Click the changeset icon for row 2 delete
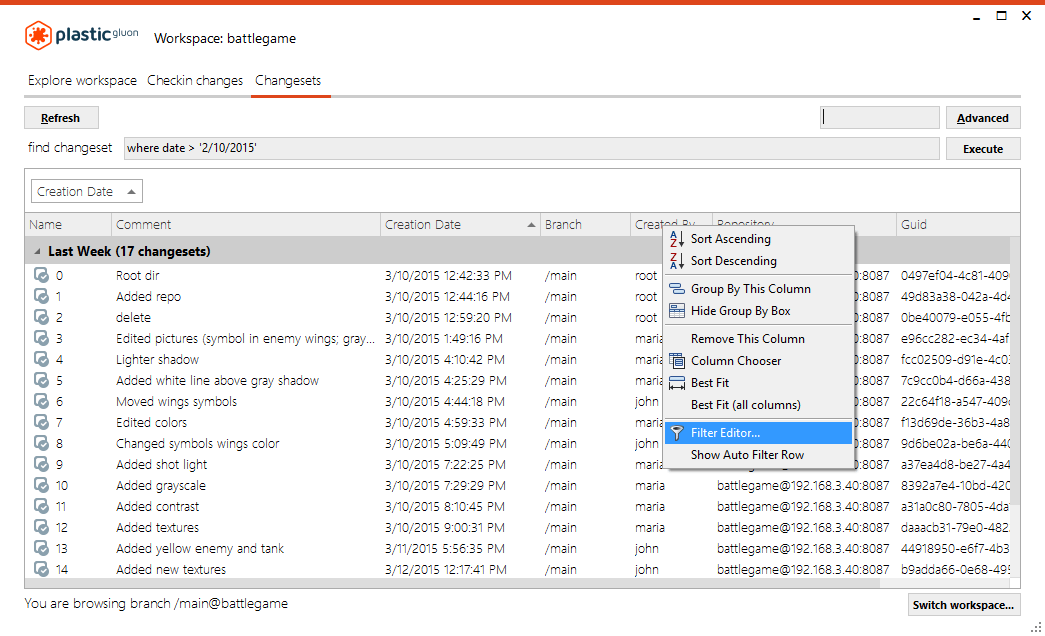The width and height of the screenshot is (1045, 636). pyautogui.click(x=41, y=317)
